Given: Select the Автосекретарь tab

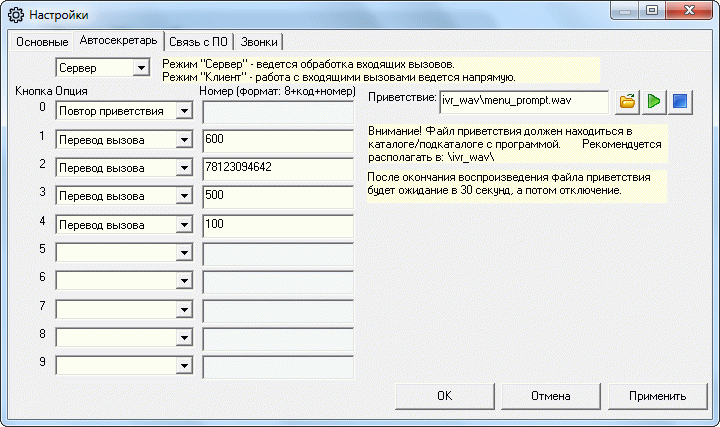Looking at the screenshot, I should [x=118, y=40].
